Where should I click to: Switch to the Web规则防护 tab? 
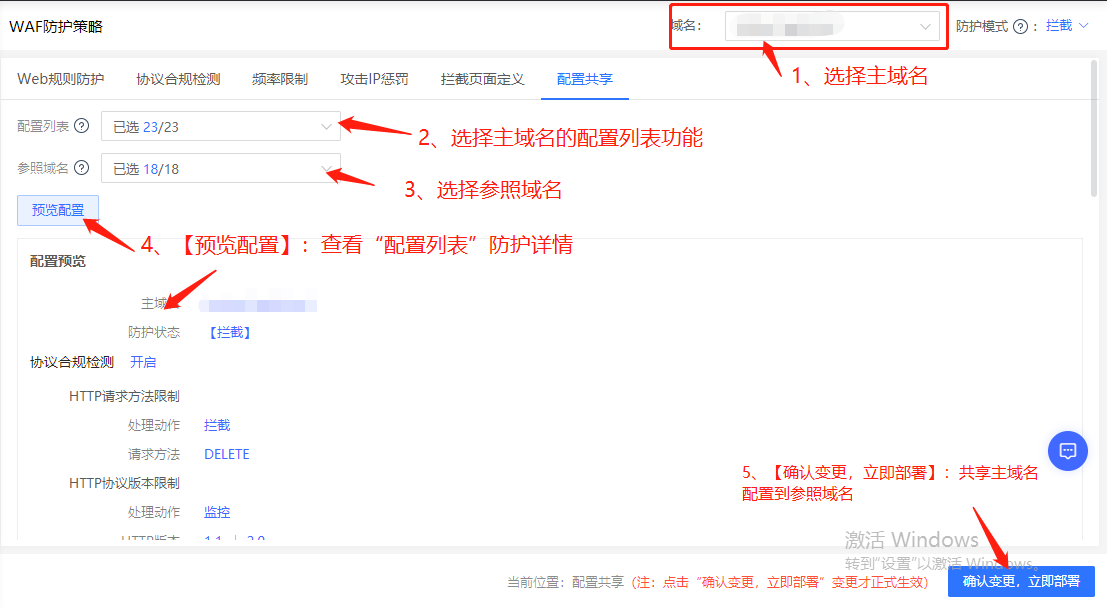[61, 79]
